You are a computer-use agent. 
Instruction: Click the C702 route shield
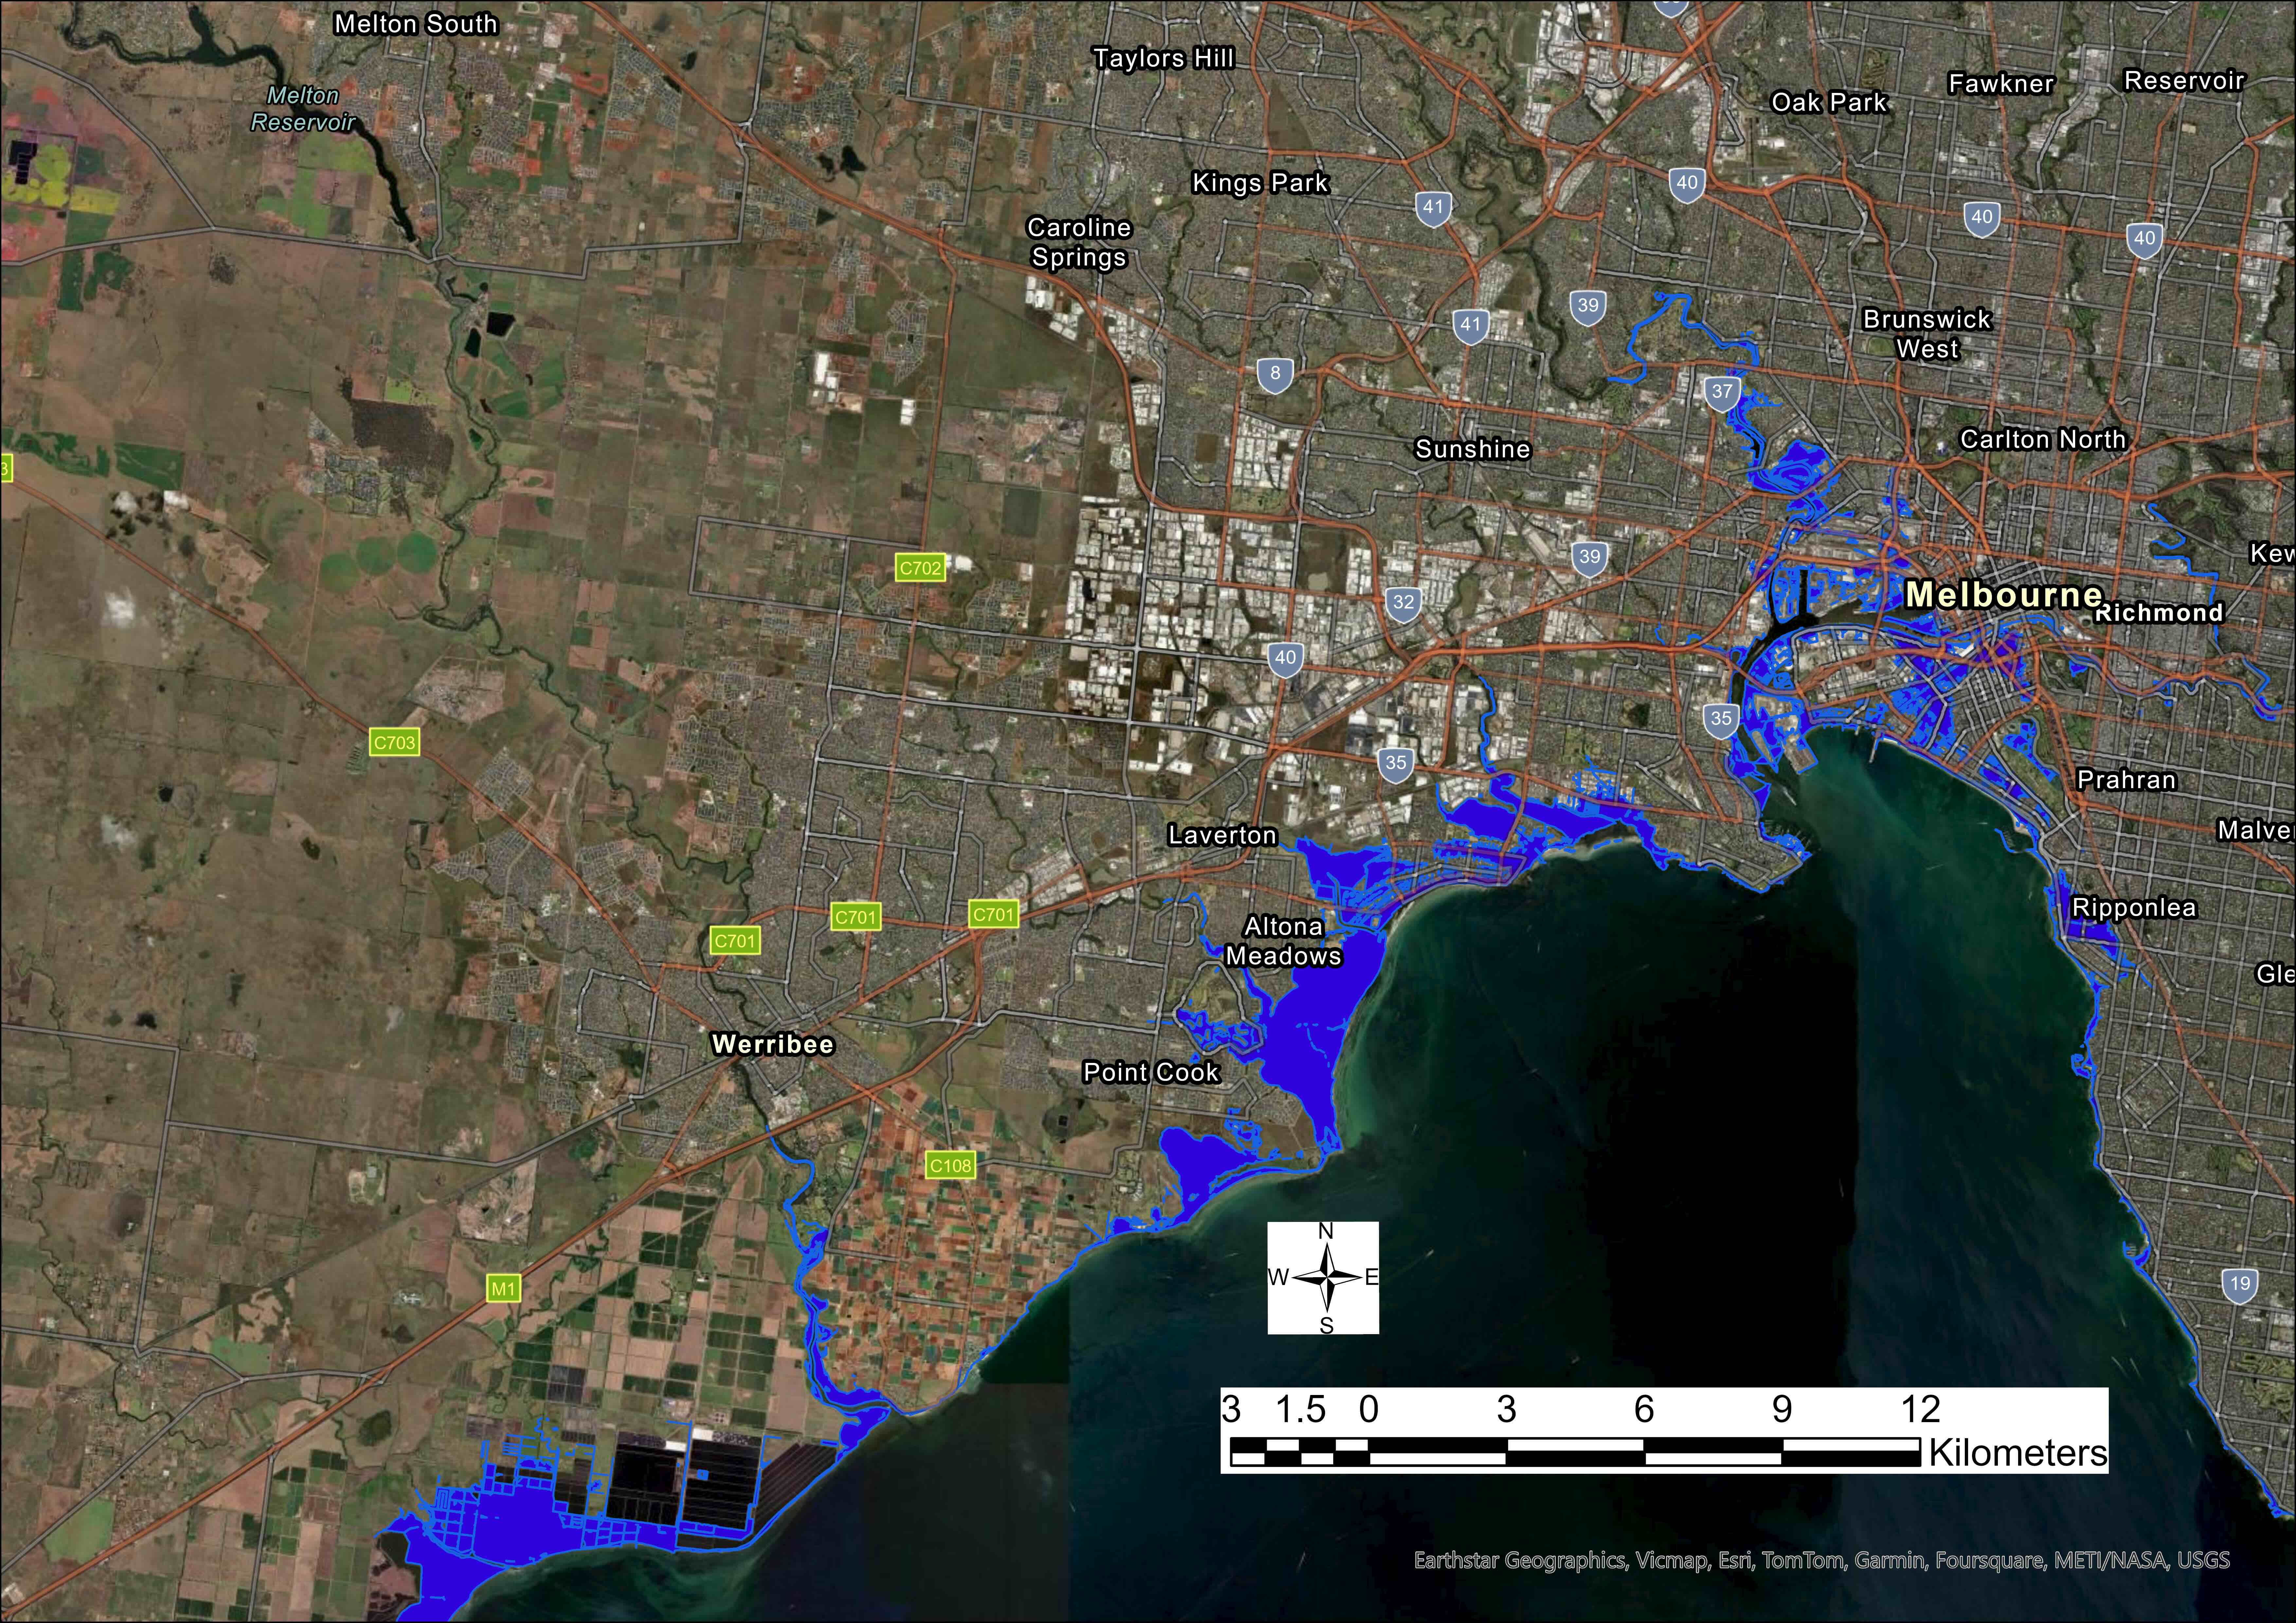tap(920, 568)
